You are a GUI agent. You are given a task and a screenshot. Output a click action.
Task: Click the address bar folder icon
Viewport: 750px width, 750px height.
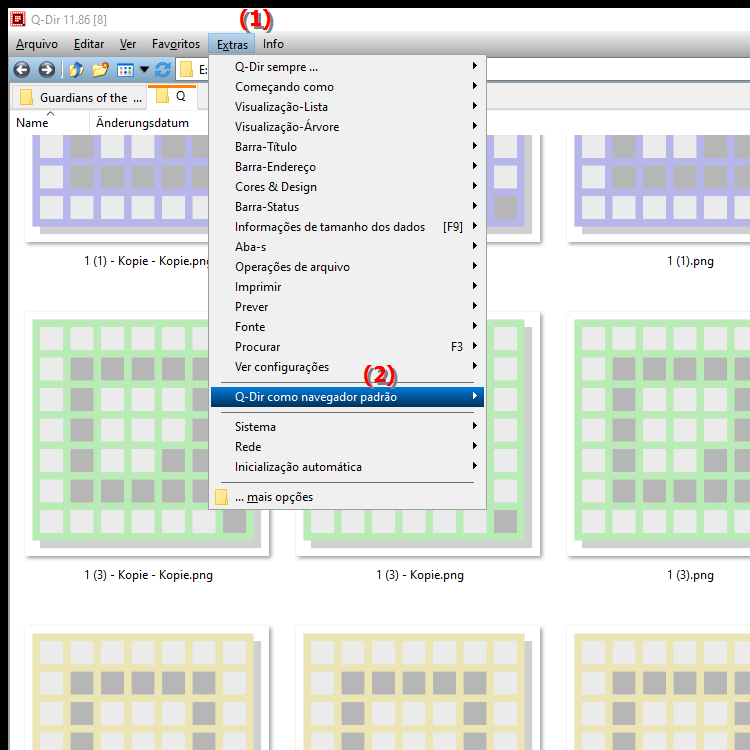pyautogui.click(x=186, y=70)
